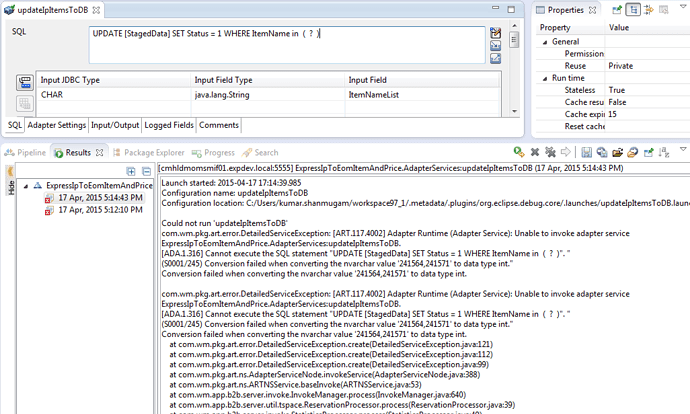This screenshot has width=690, height=414.
Task: Toggle Show Categories in Properties view
Action: [x=633, y=10]
